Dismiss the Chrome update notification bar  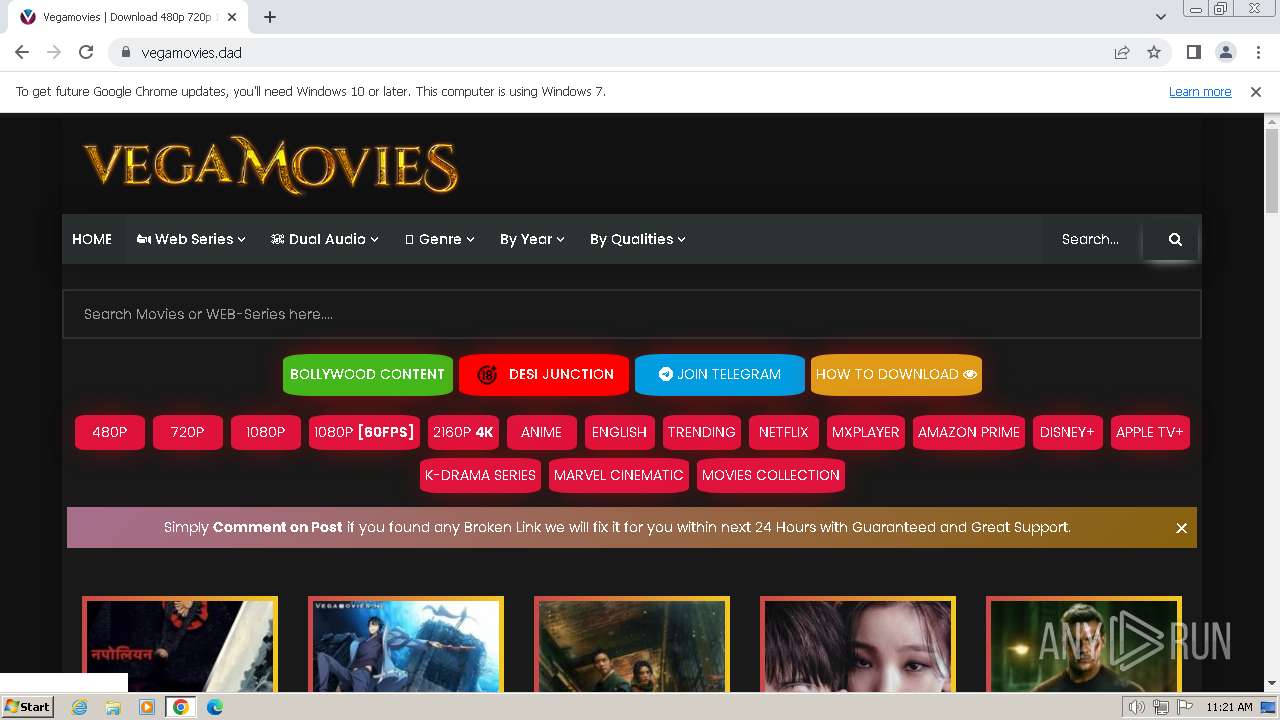point(1256,91)
